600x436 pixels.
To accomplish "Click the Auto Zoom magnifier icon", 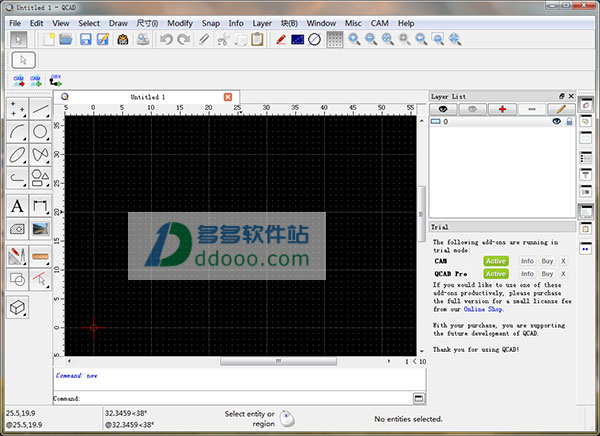I will 388,39.
